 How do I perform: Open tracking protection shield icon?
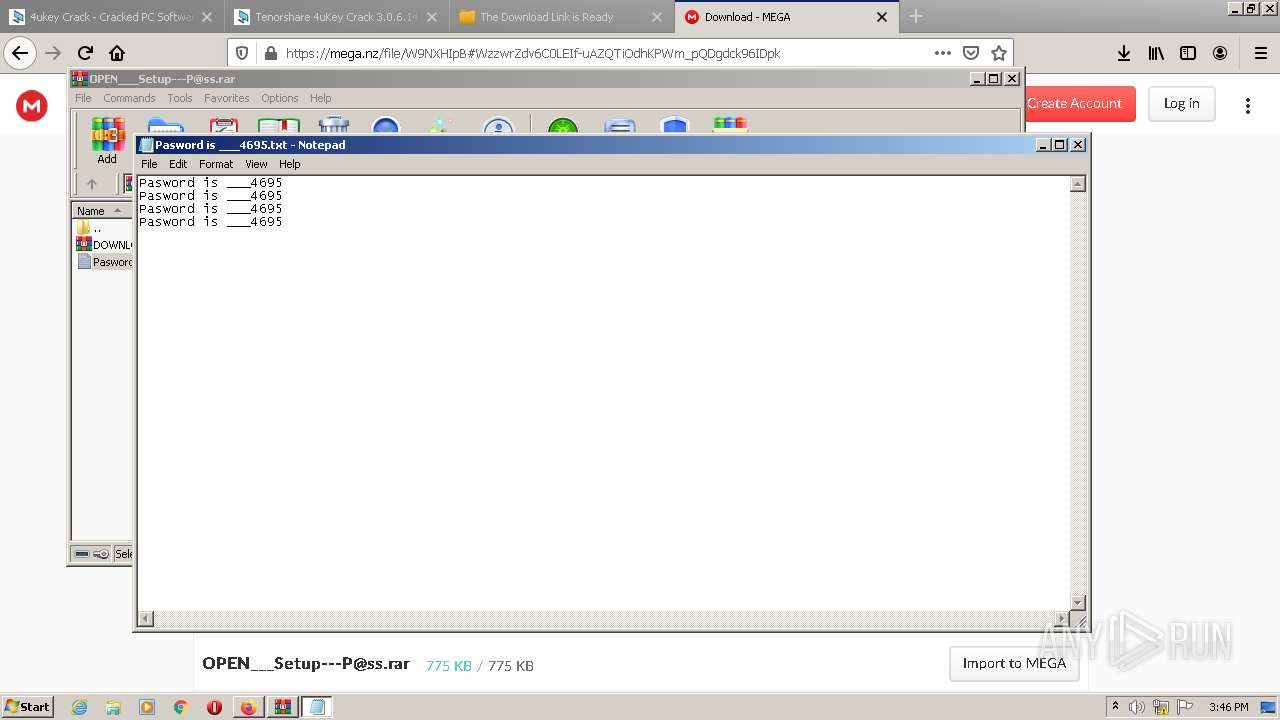[242, 53]
